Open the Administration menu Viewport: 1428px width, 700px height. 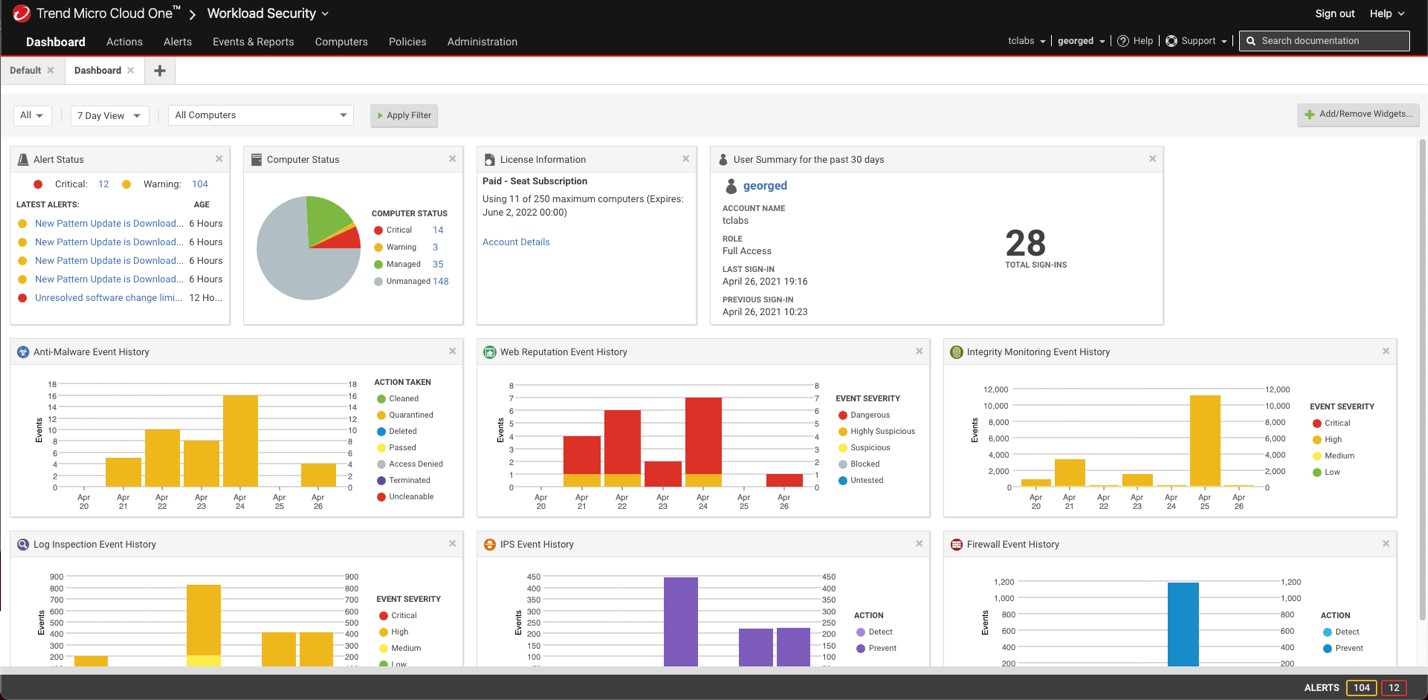coord(482,42)
